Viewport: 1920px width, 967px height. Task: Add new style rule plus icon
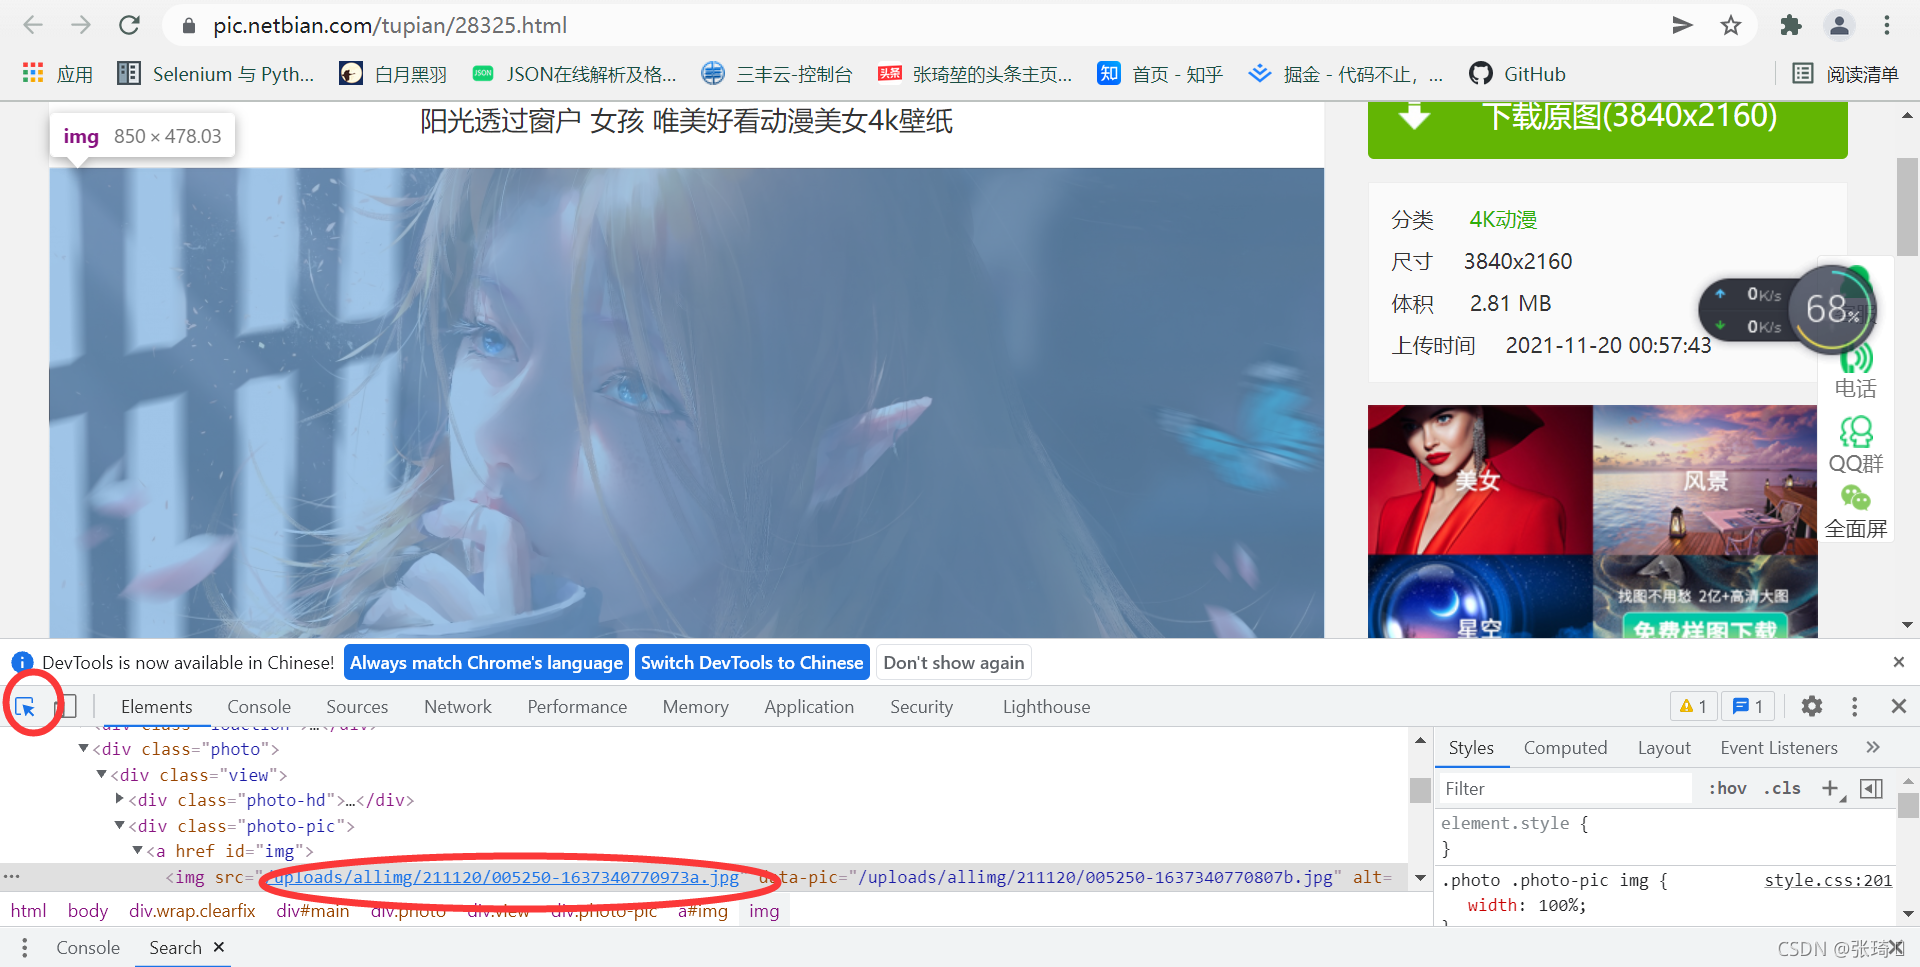(x=1830, y=789)
